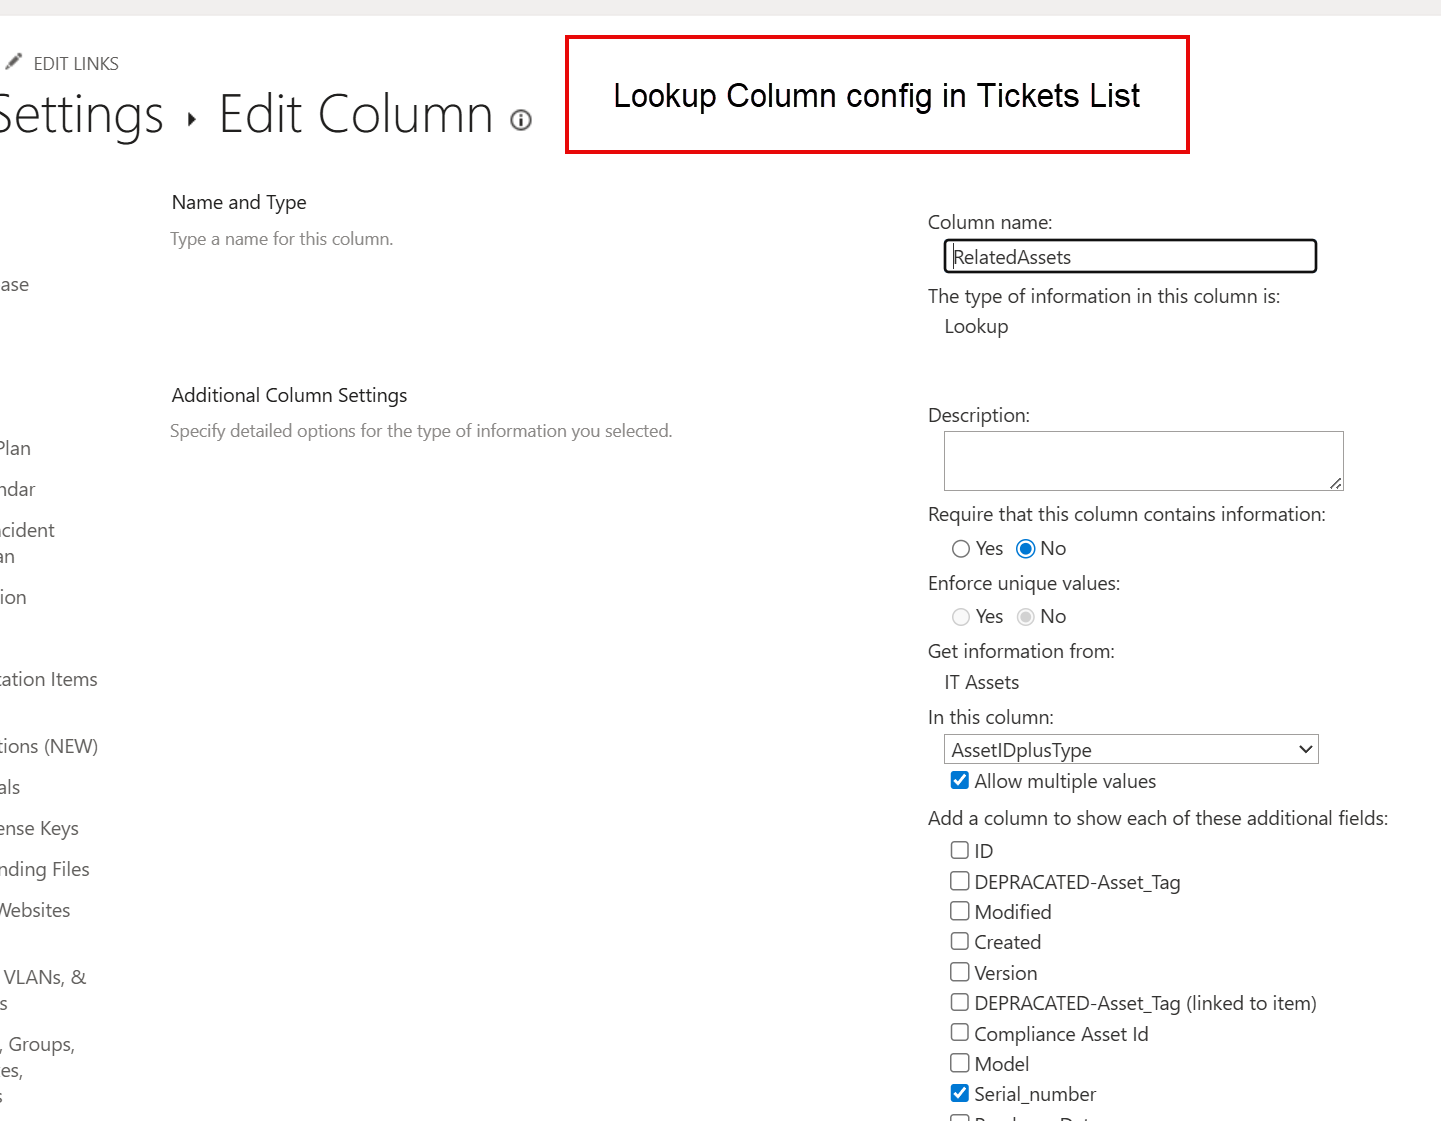This screenshot has height=1121, width=1441.
Task: Enable the Version checkbox
Action: tap(960, 972)
